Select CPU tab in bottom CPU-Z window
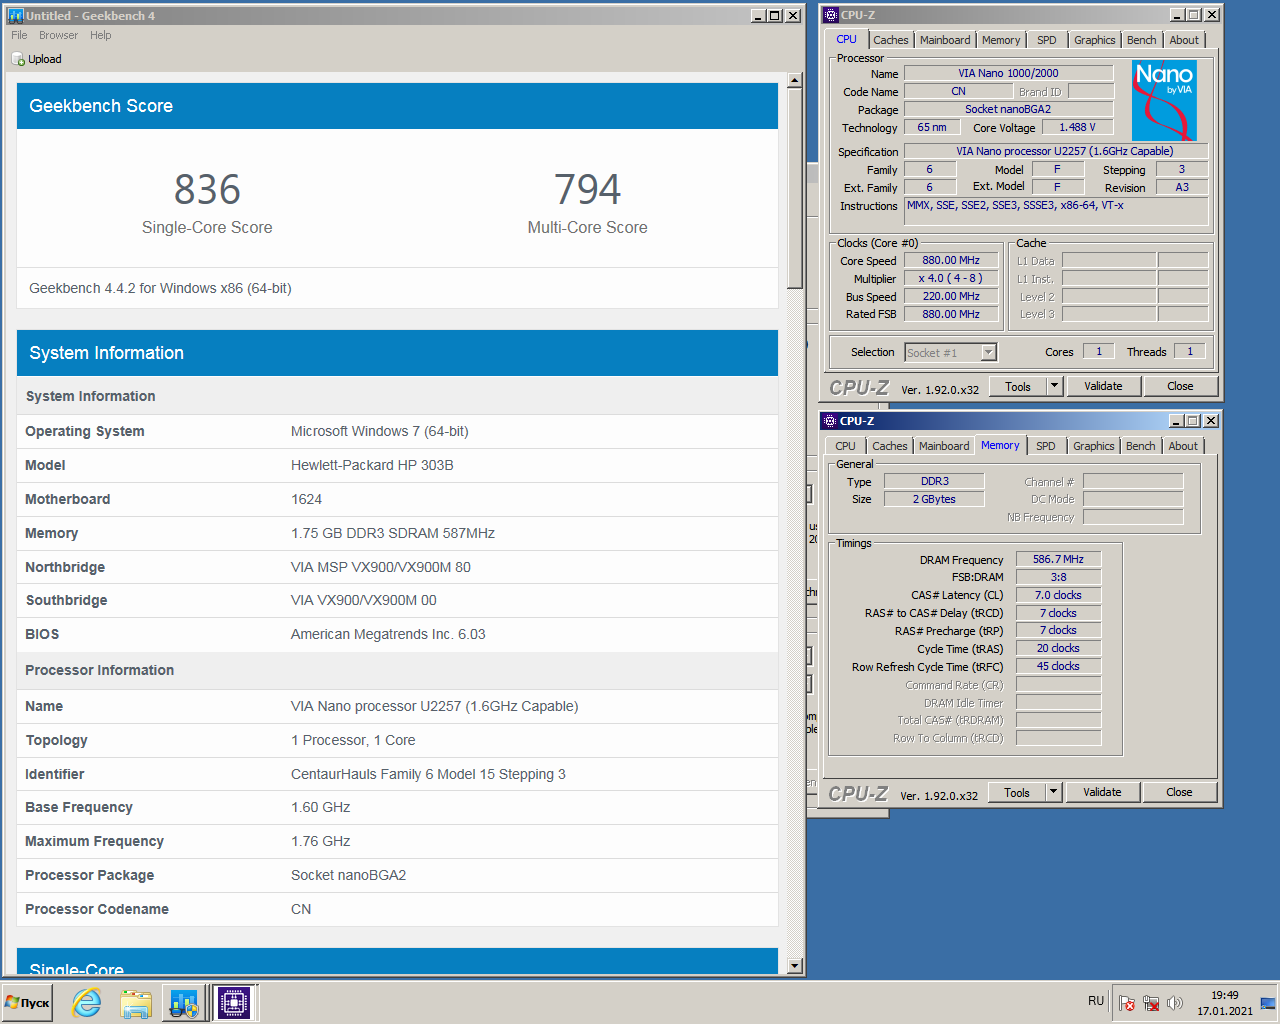This screenshot has height=1024, width=1280. (x=845, y=446)
